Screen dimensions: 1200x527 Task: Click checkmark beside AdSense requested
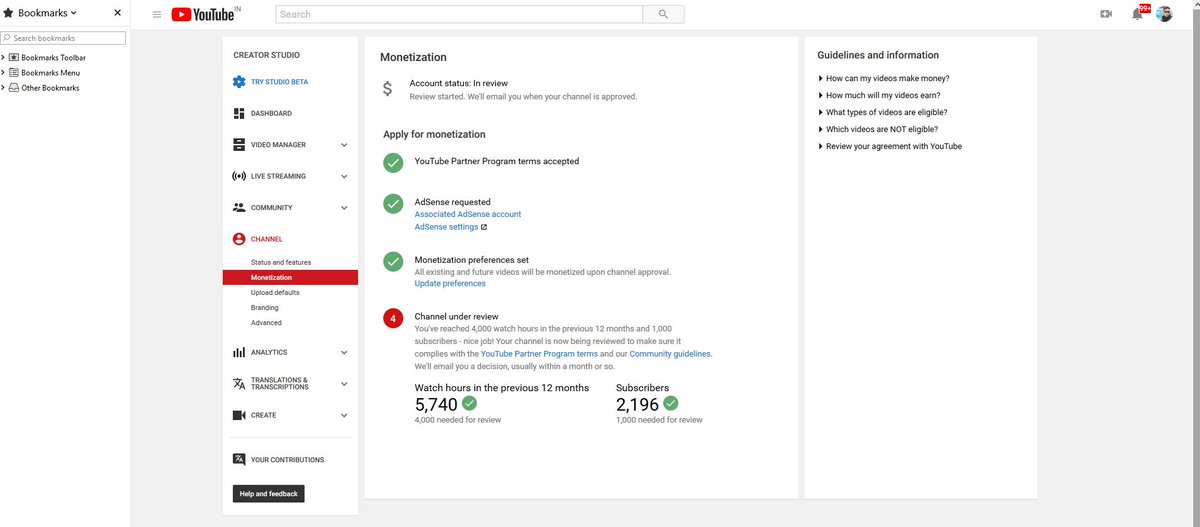click(394, 203)
